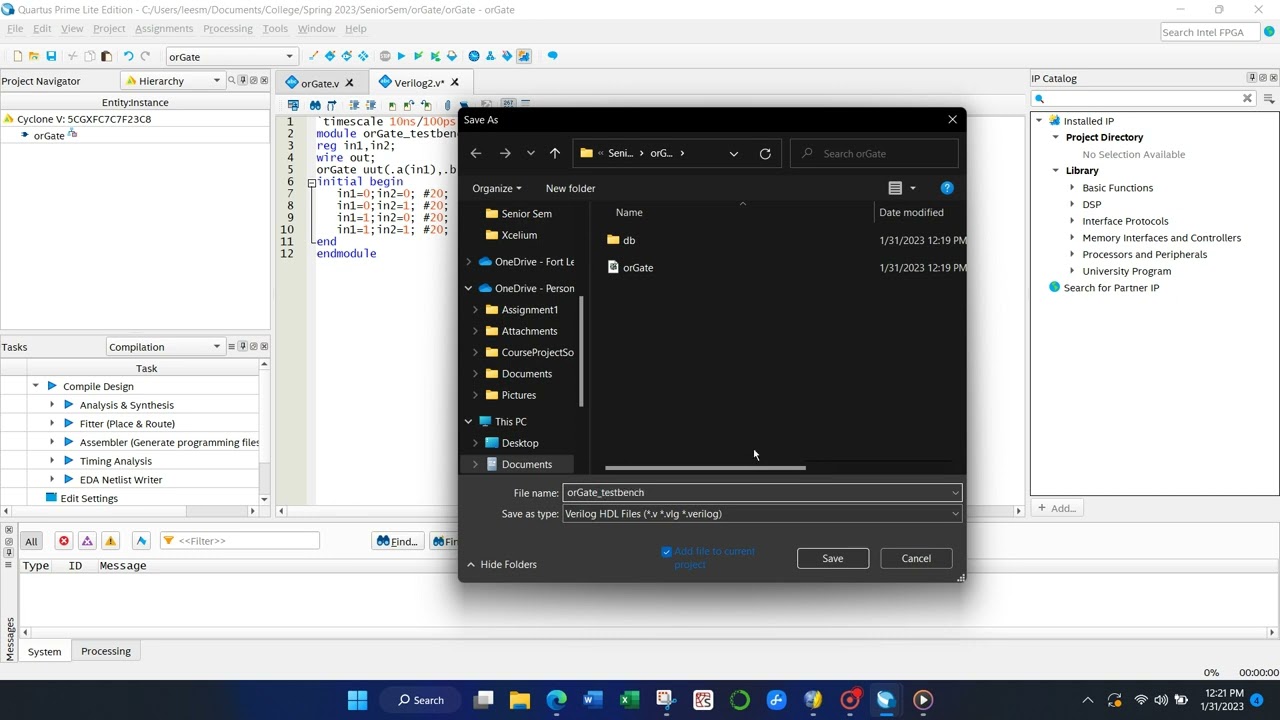Open the view options dropdown in dialog
The height and width of the screenshot is (720, 1280).
pos(912,188)
